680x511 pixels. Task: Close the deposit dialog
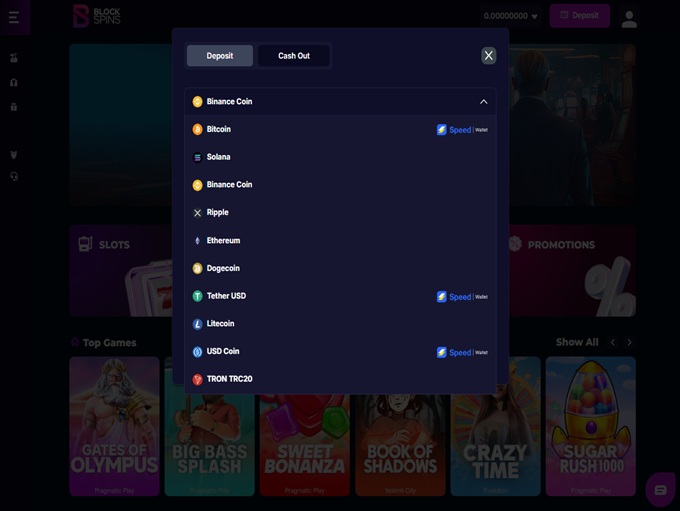[x=488, y=56]
